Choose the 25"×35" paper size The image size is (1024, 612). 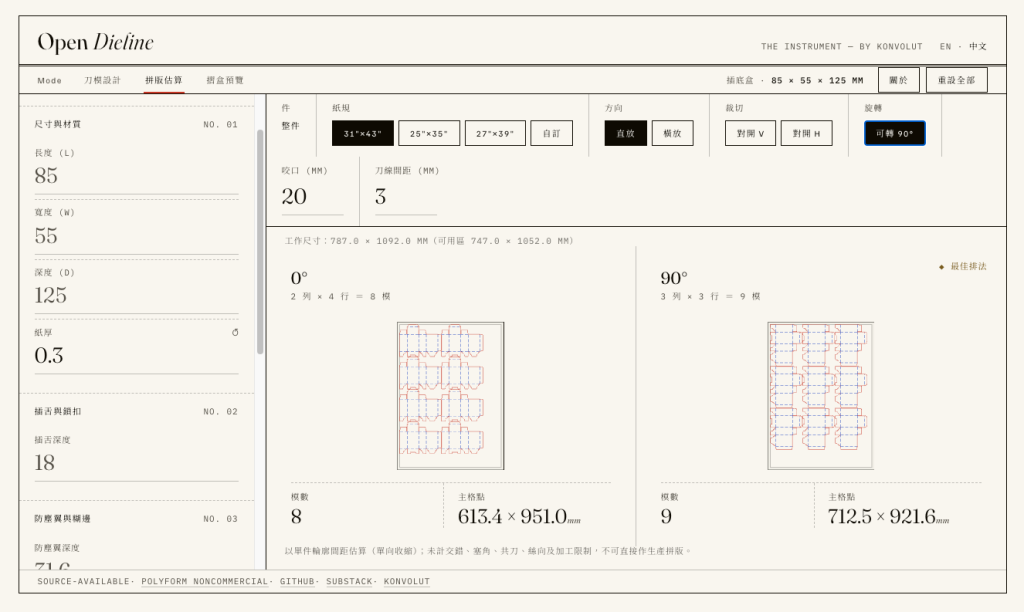(429, 133)
